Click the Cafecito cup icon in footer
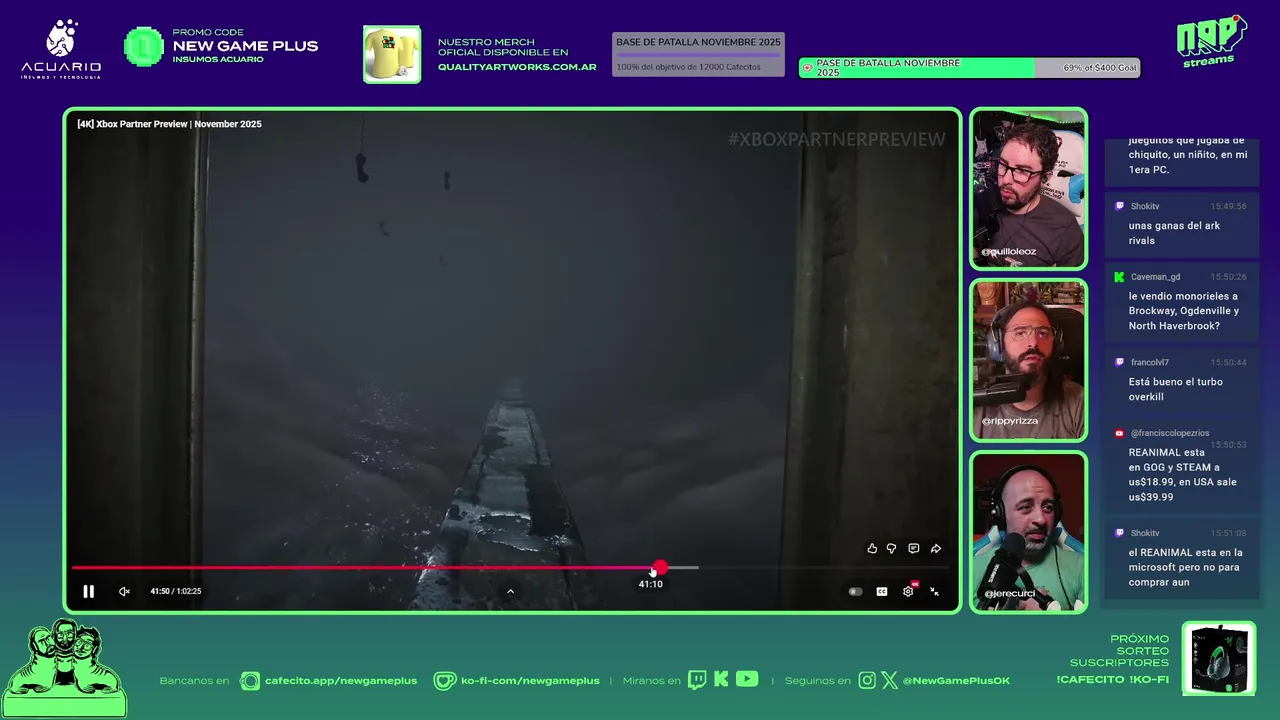 (250, 680)
